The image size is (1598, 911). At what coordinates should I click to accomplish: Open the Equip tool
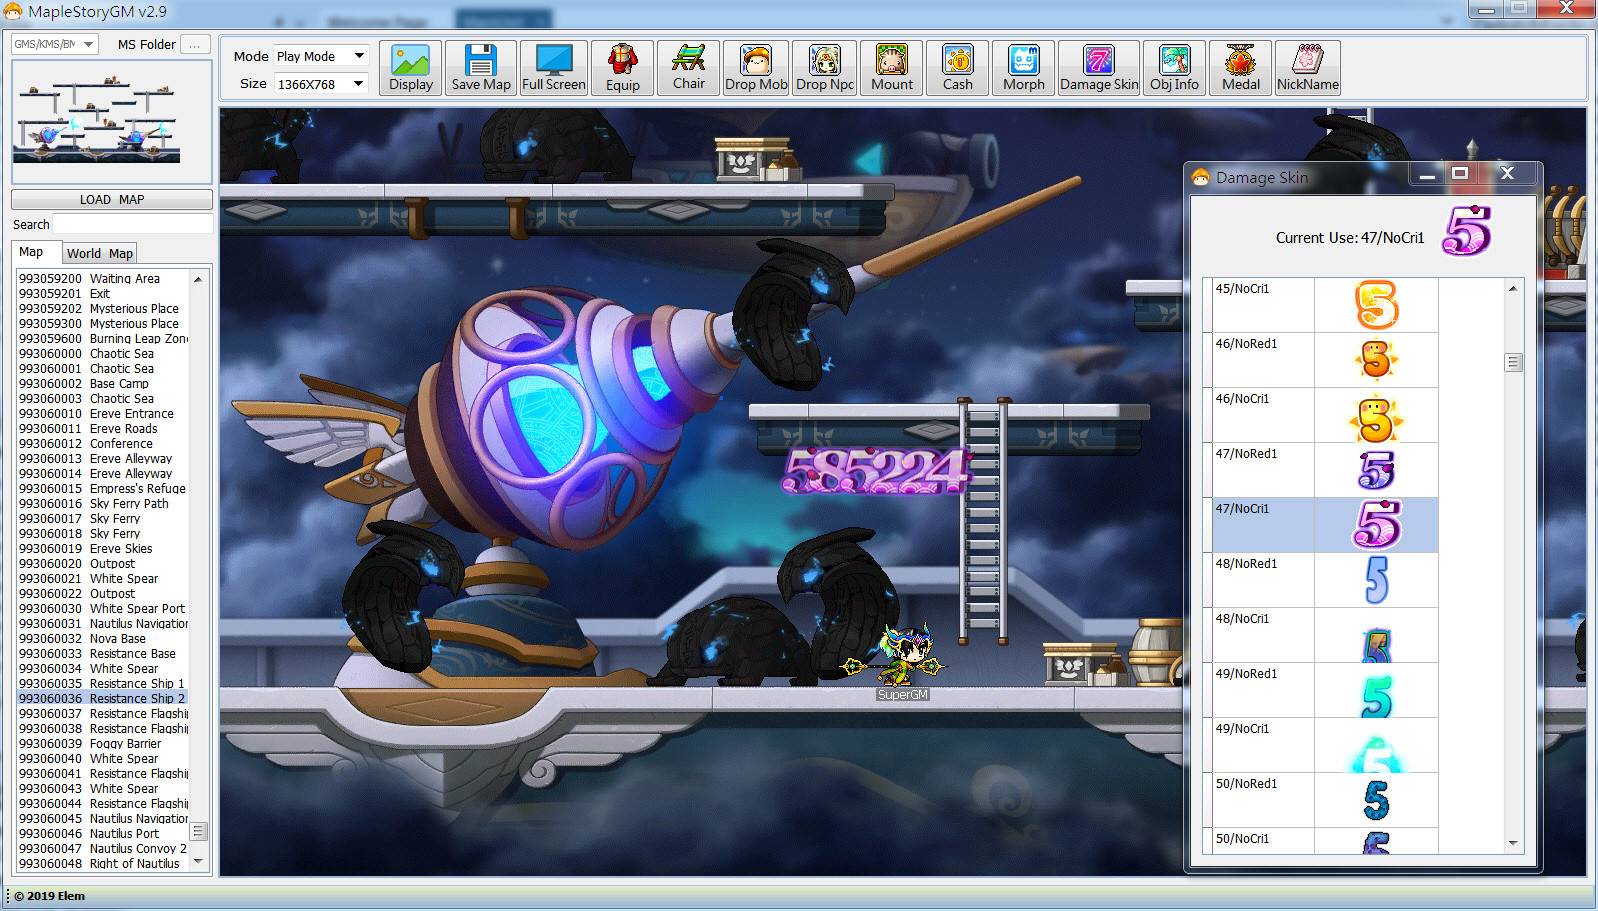click(622, 68)
